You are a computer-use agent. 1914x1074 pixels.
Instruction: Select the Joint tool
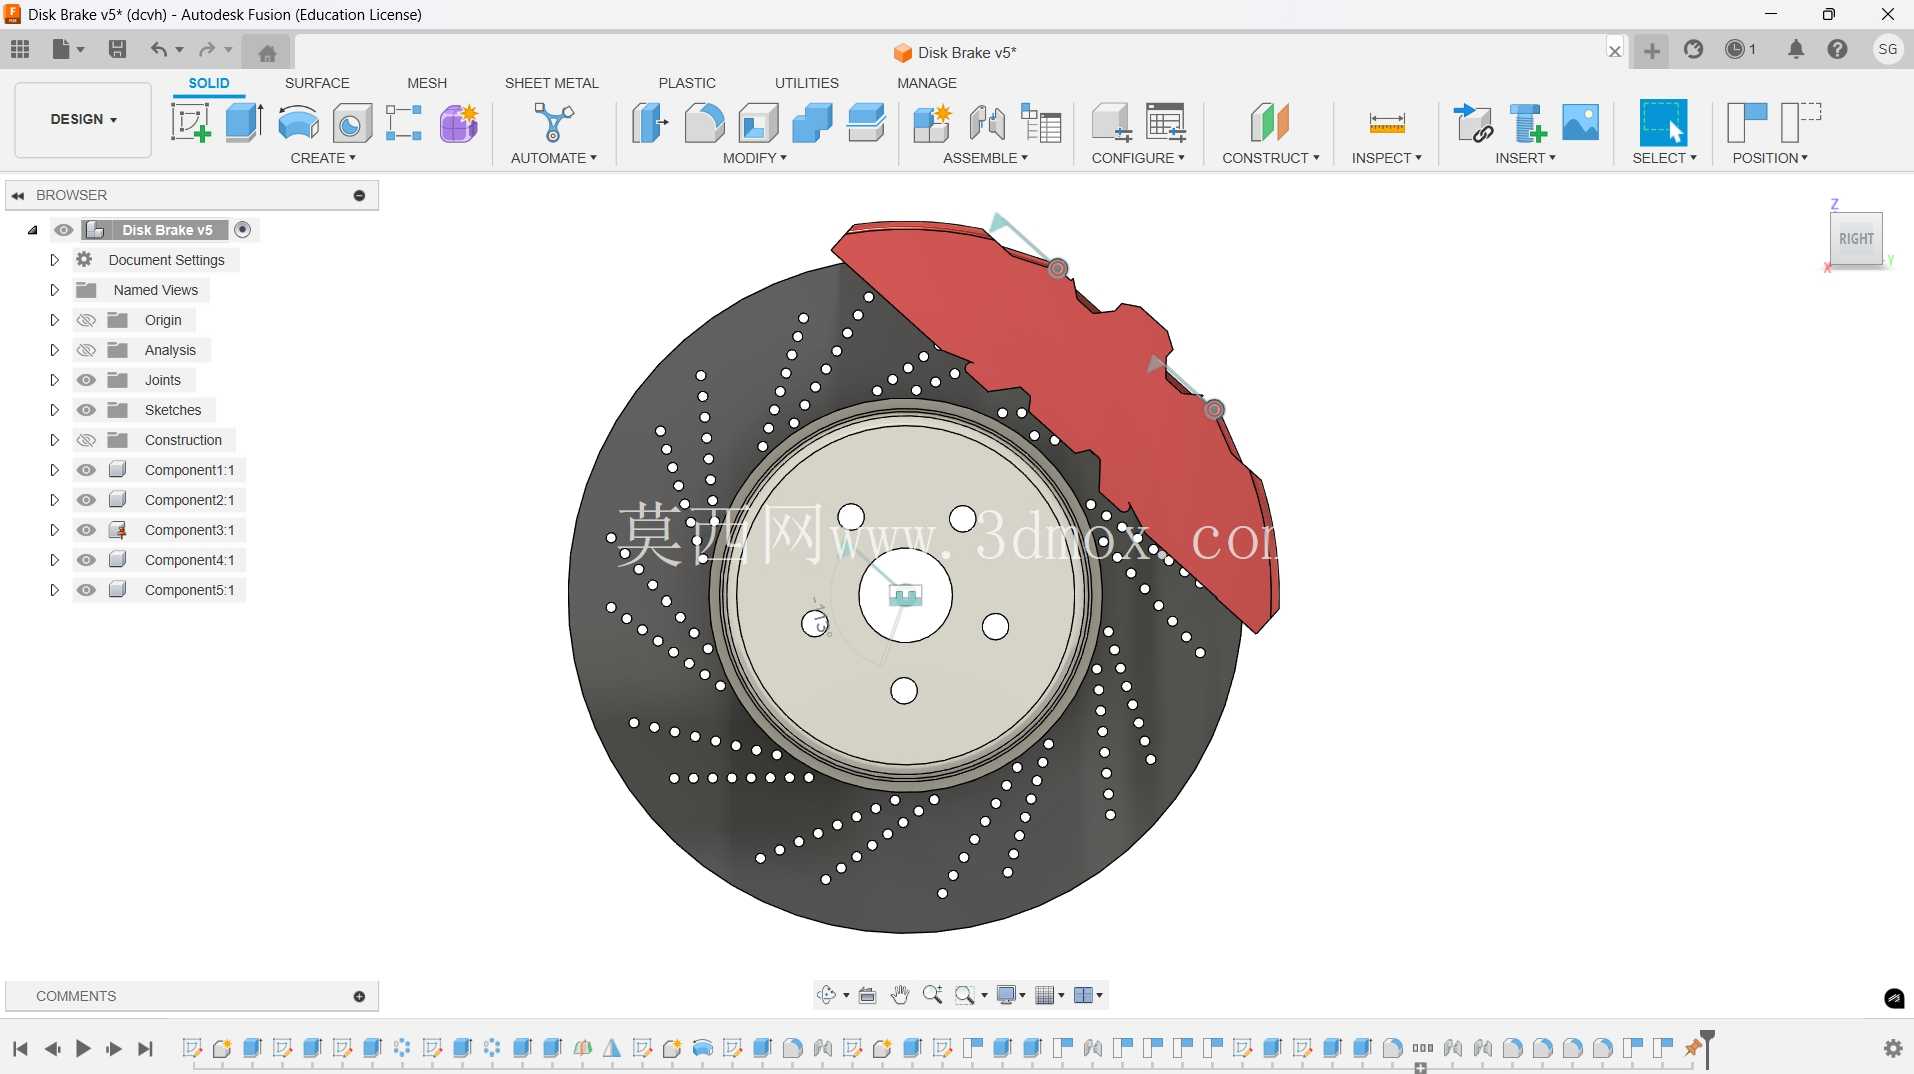pos(987,123)
